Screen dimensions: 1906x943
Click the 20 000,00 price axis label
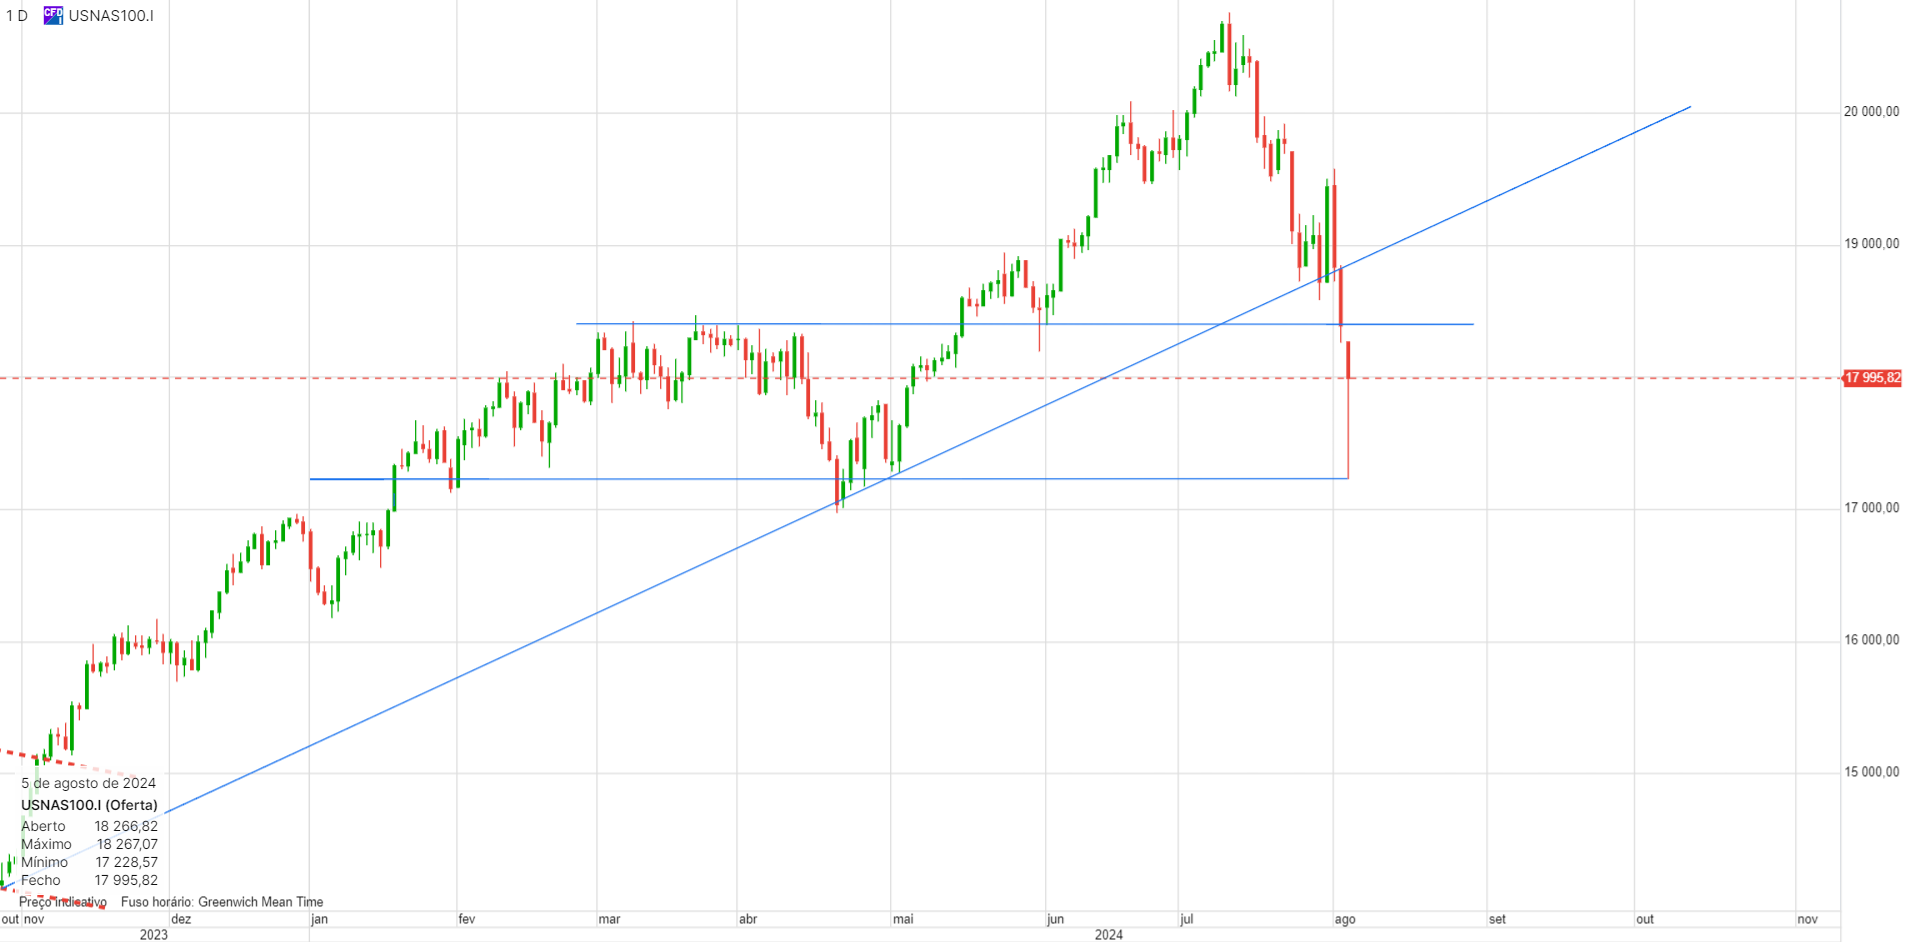pyautogui.click(x=1871, y=112)
